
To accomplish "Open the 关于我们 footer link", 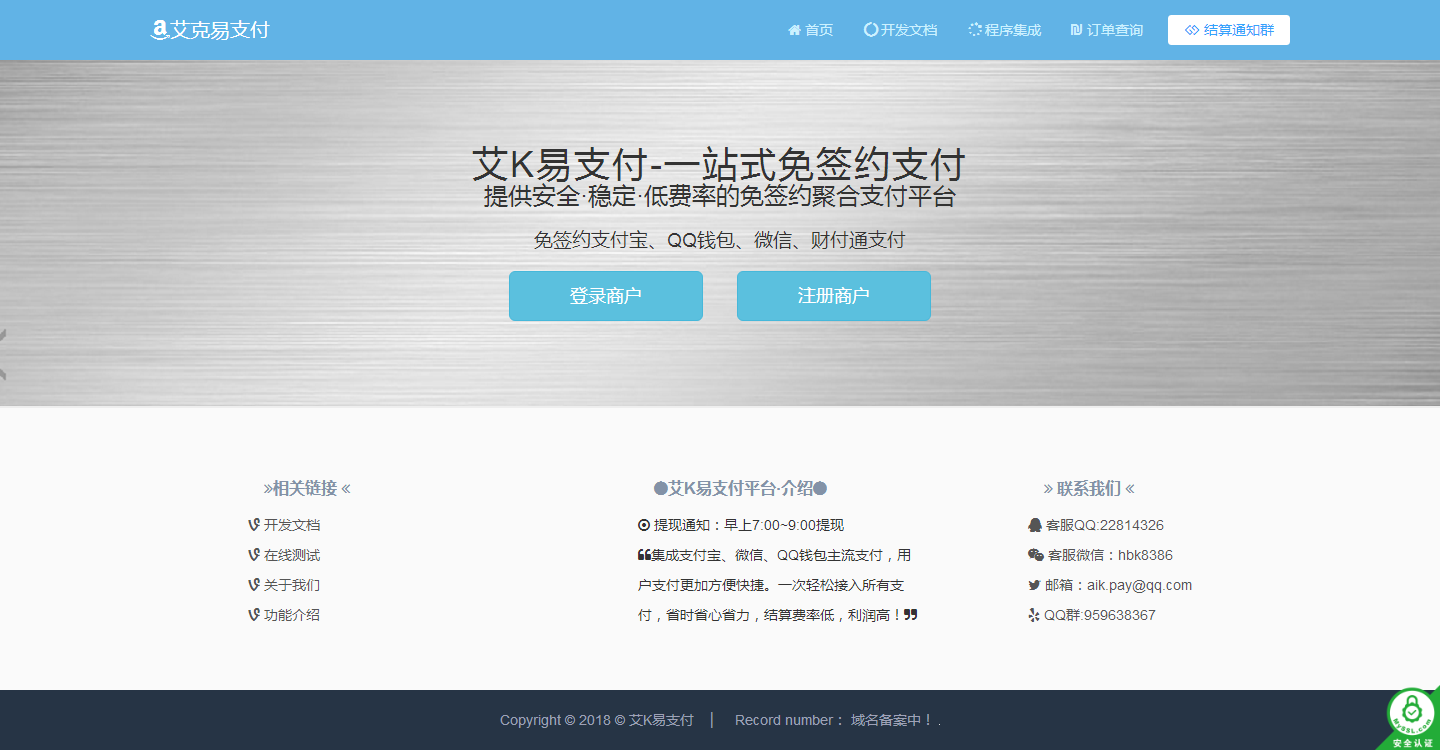I will coord(291,585).
